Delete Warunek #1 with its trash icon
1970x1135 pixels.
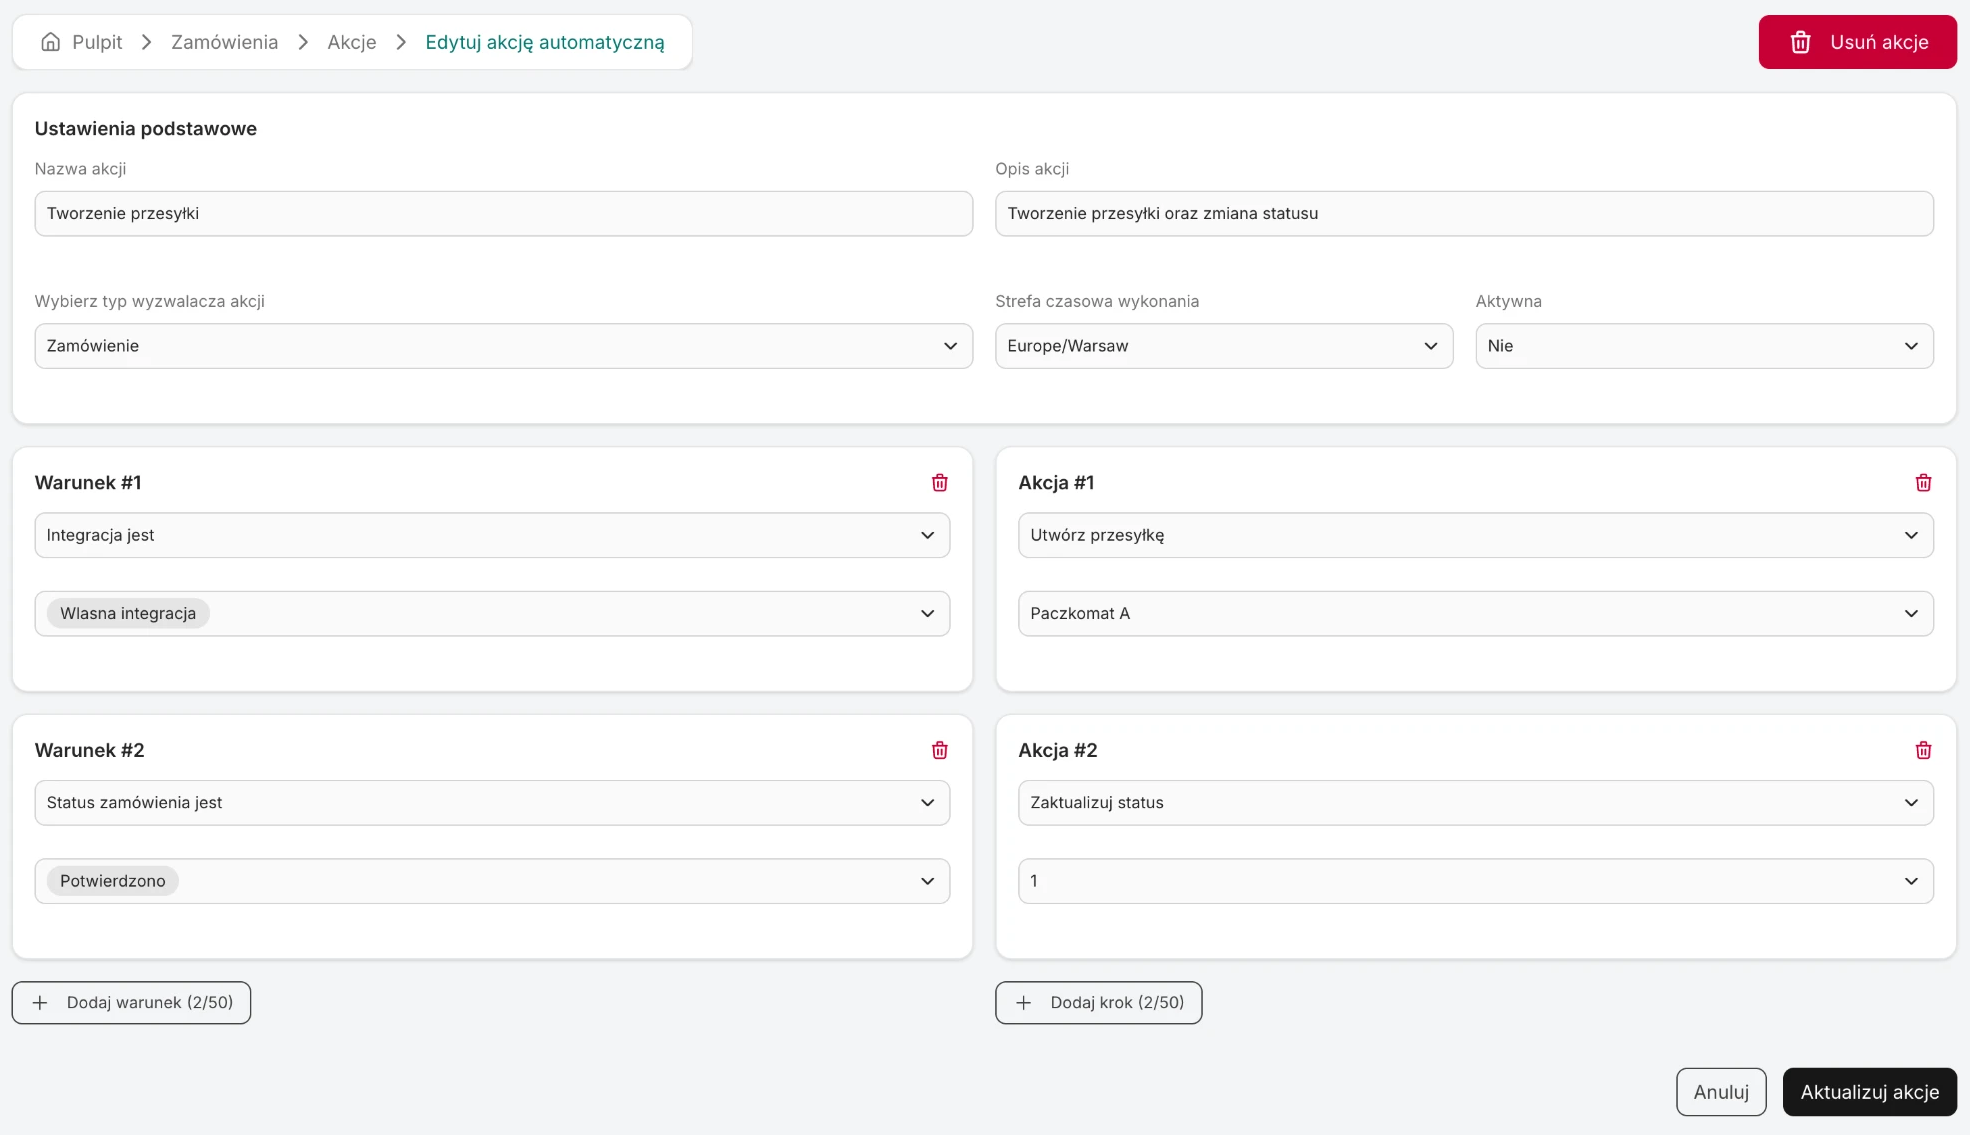tap(939, 483)
